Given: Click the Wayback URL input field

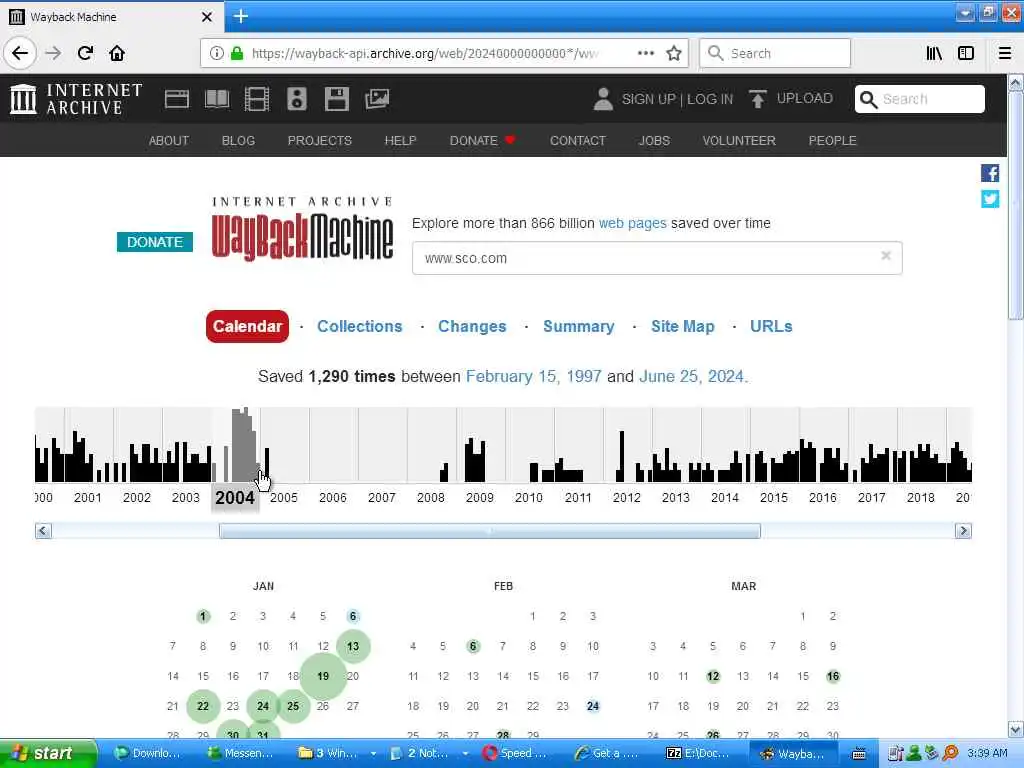Looking at the screenshot, I should 657,258.
